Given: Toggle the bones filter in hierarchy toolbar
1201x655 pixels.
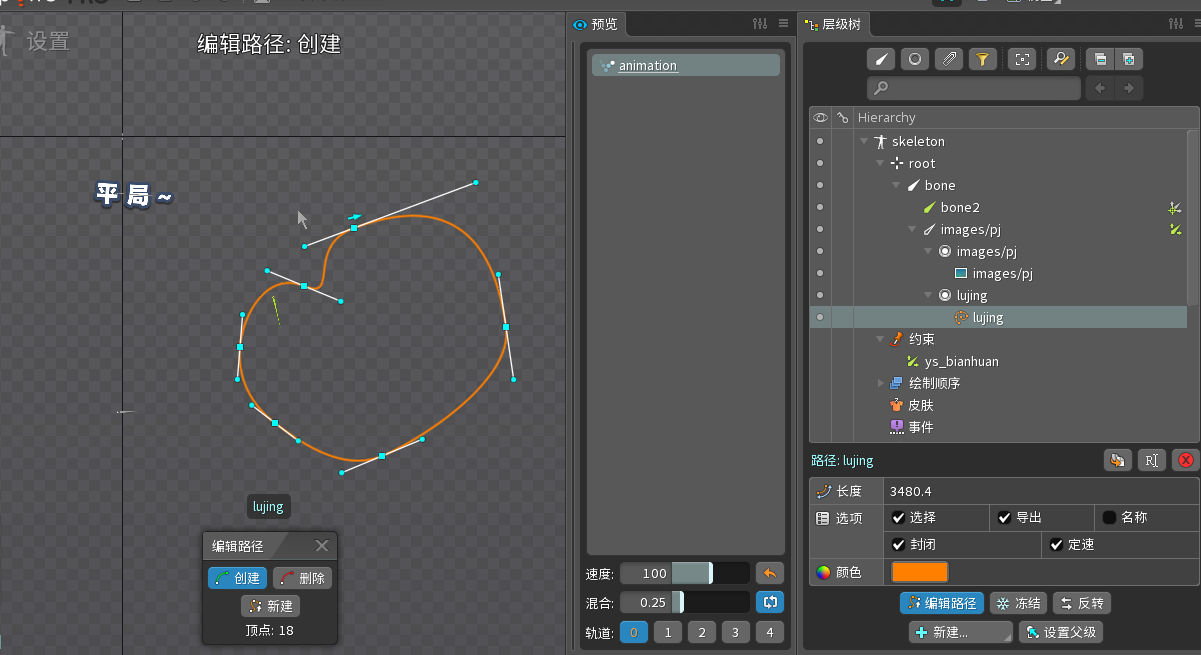Looking at the screenshot, I should [x=881, y=59].
